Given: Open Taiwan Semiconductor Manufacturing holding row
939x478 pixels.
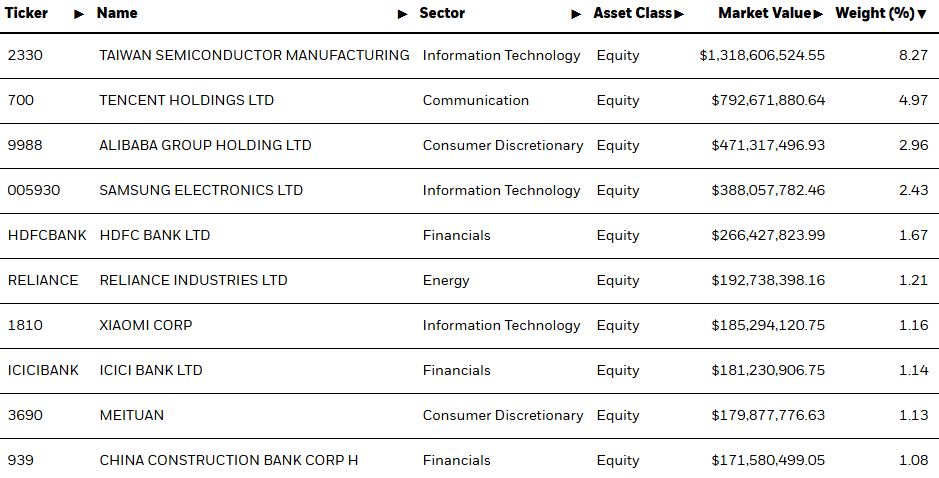Looking at the screenshot, I should pyautogui.click(x=470, y=56).
